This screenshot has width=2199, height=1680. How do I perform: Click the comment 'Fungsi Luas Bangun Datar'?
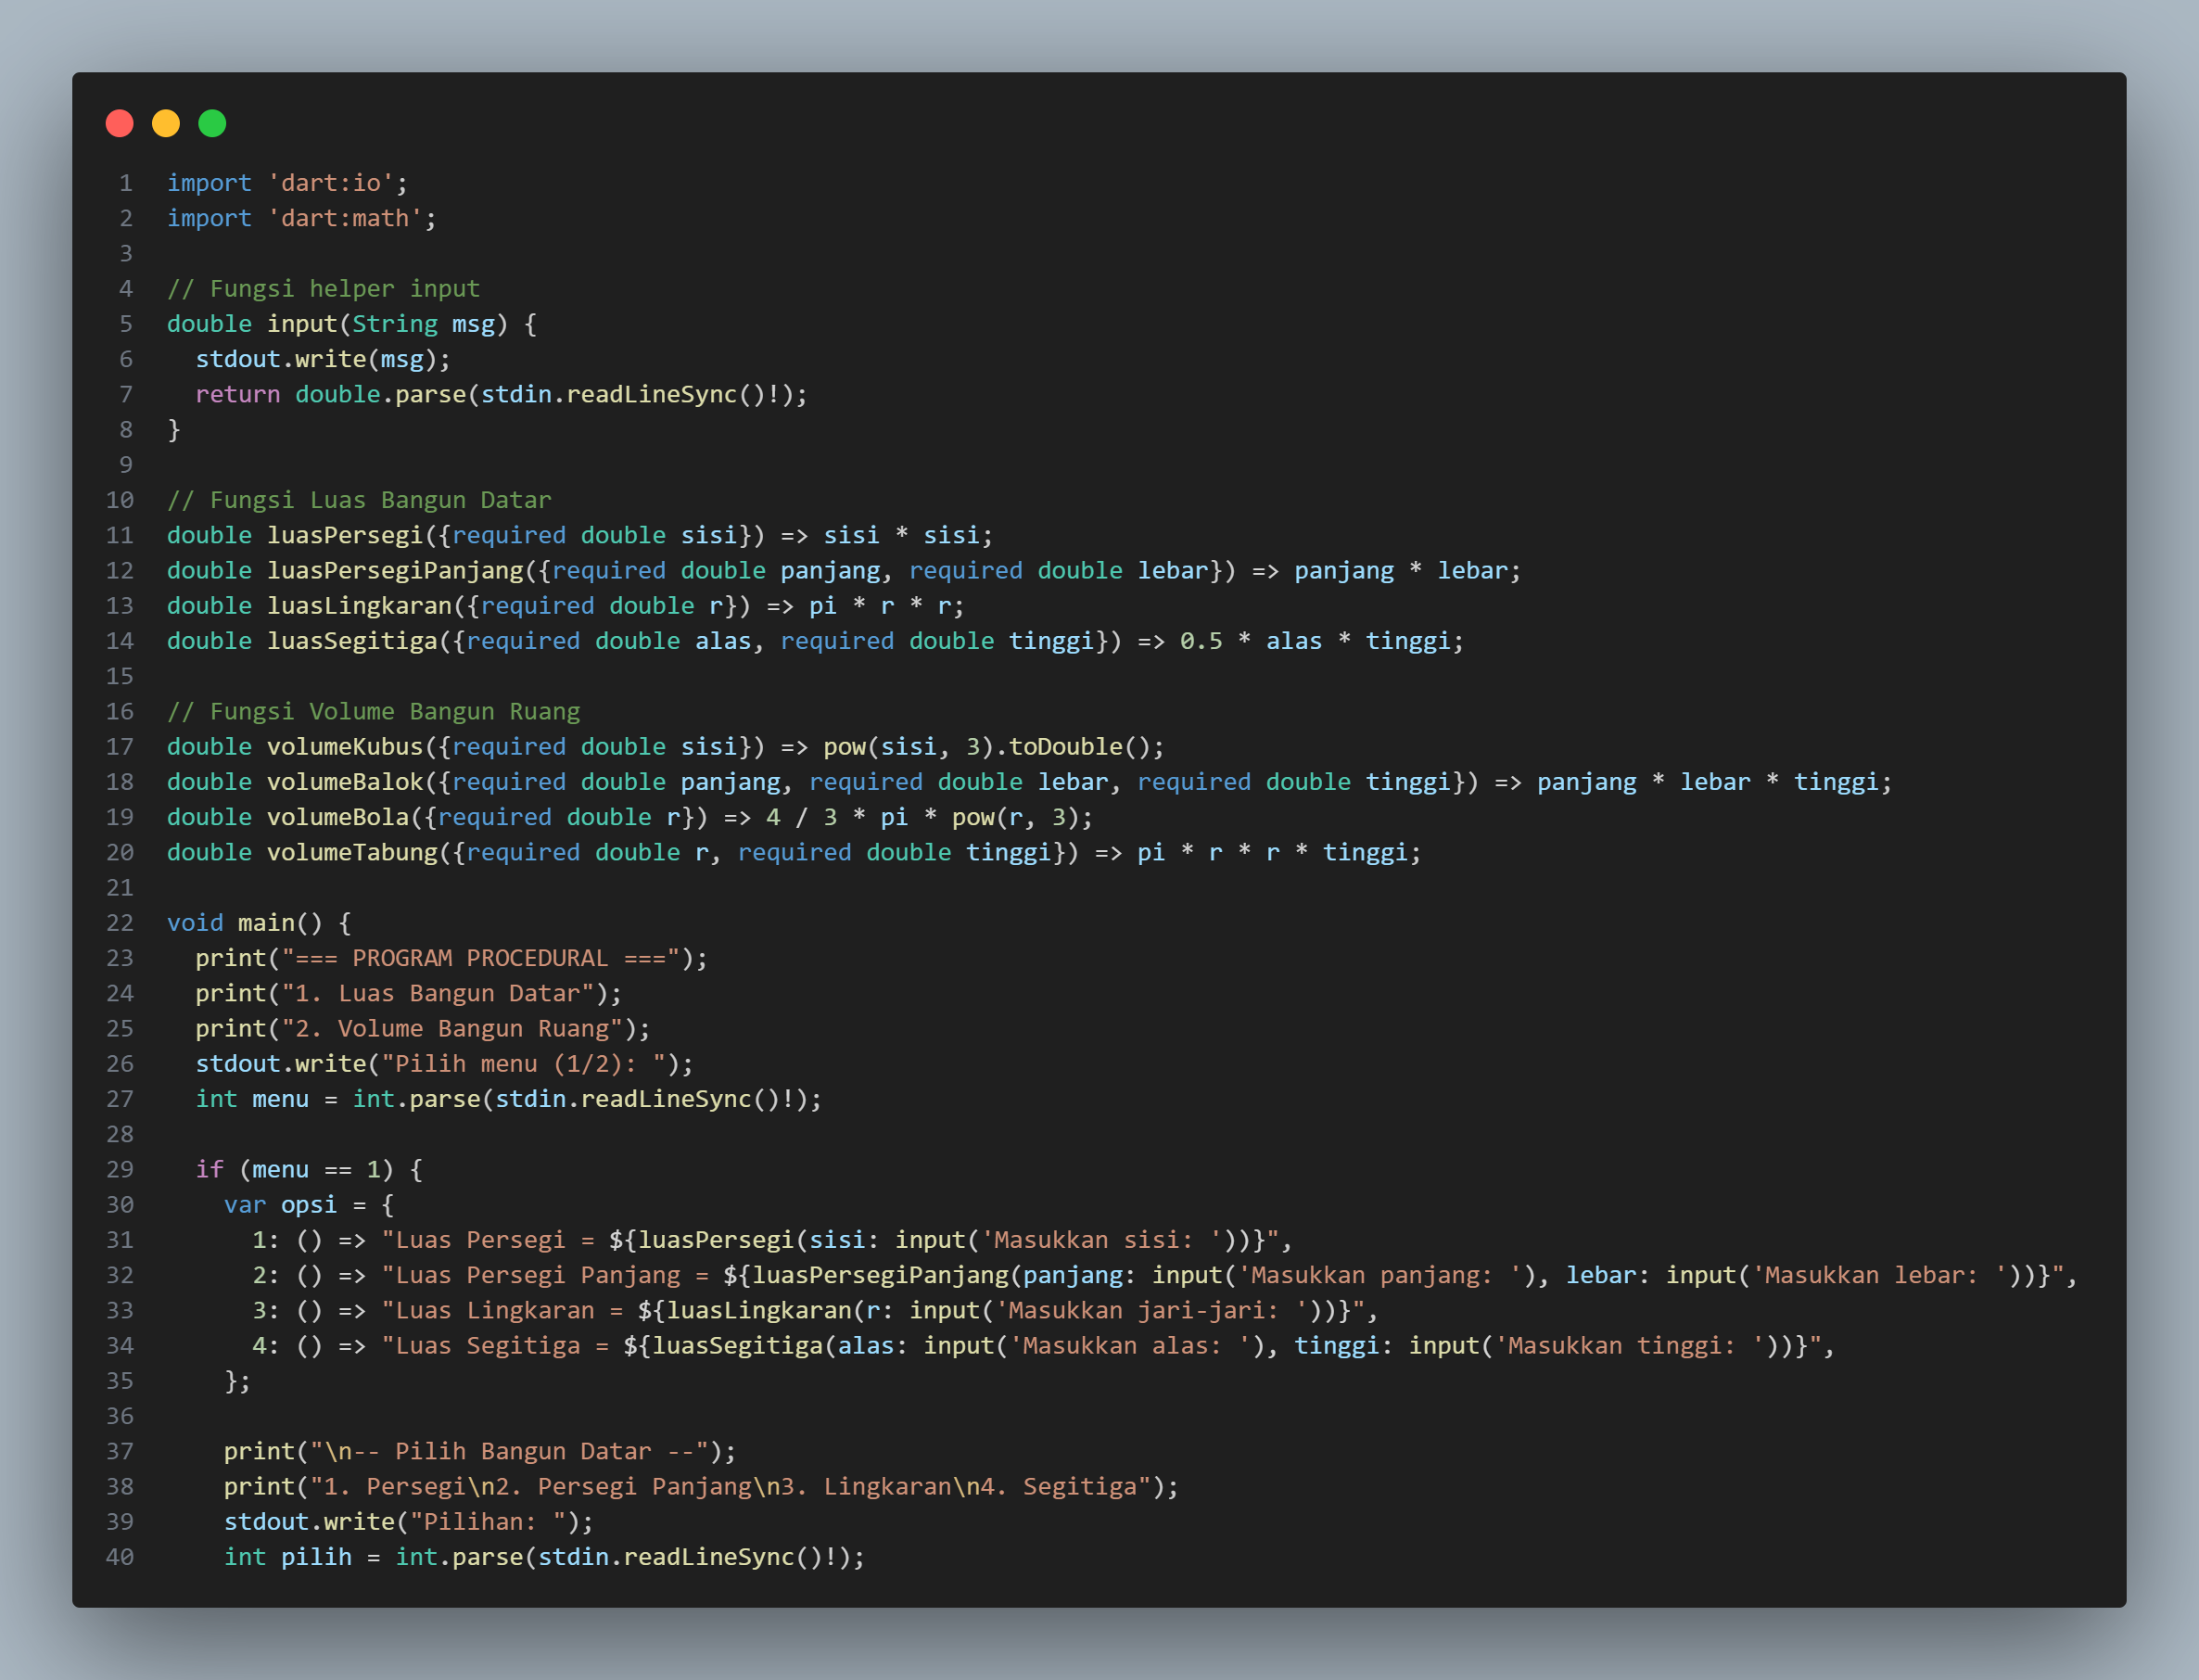click(x=360, y=500)
